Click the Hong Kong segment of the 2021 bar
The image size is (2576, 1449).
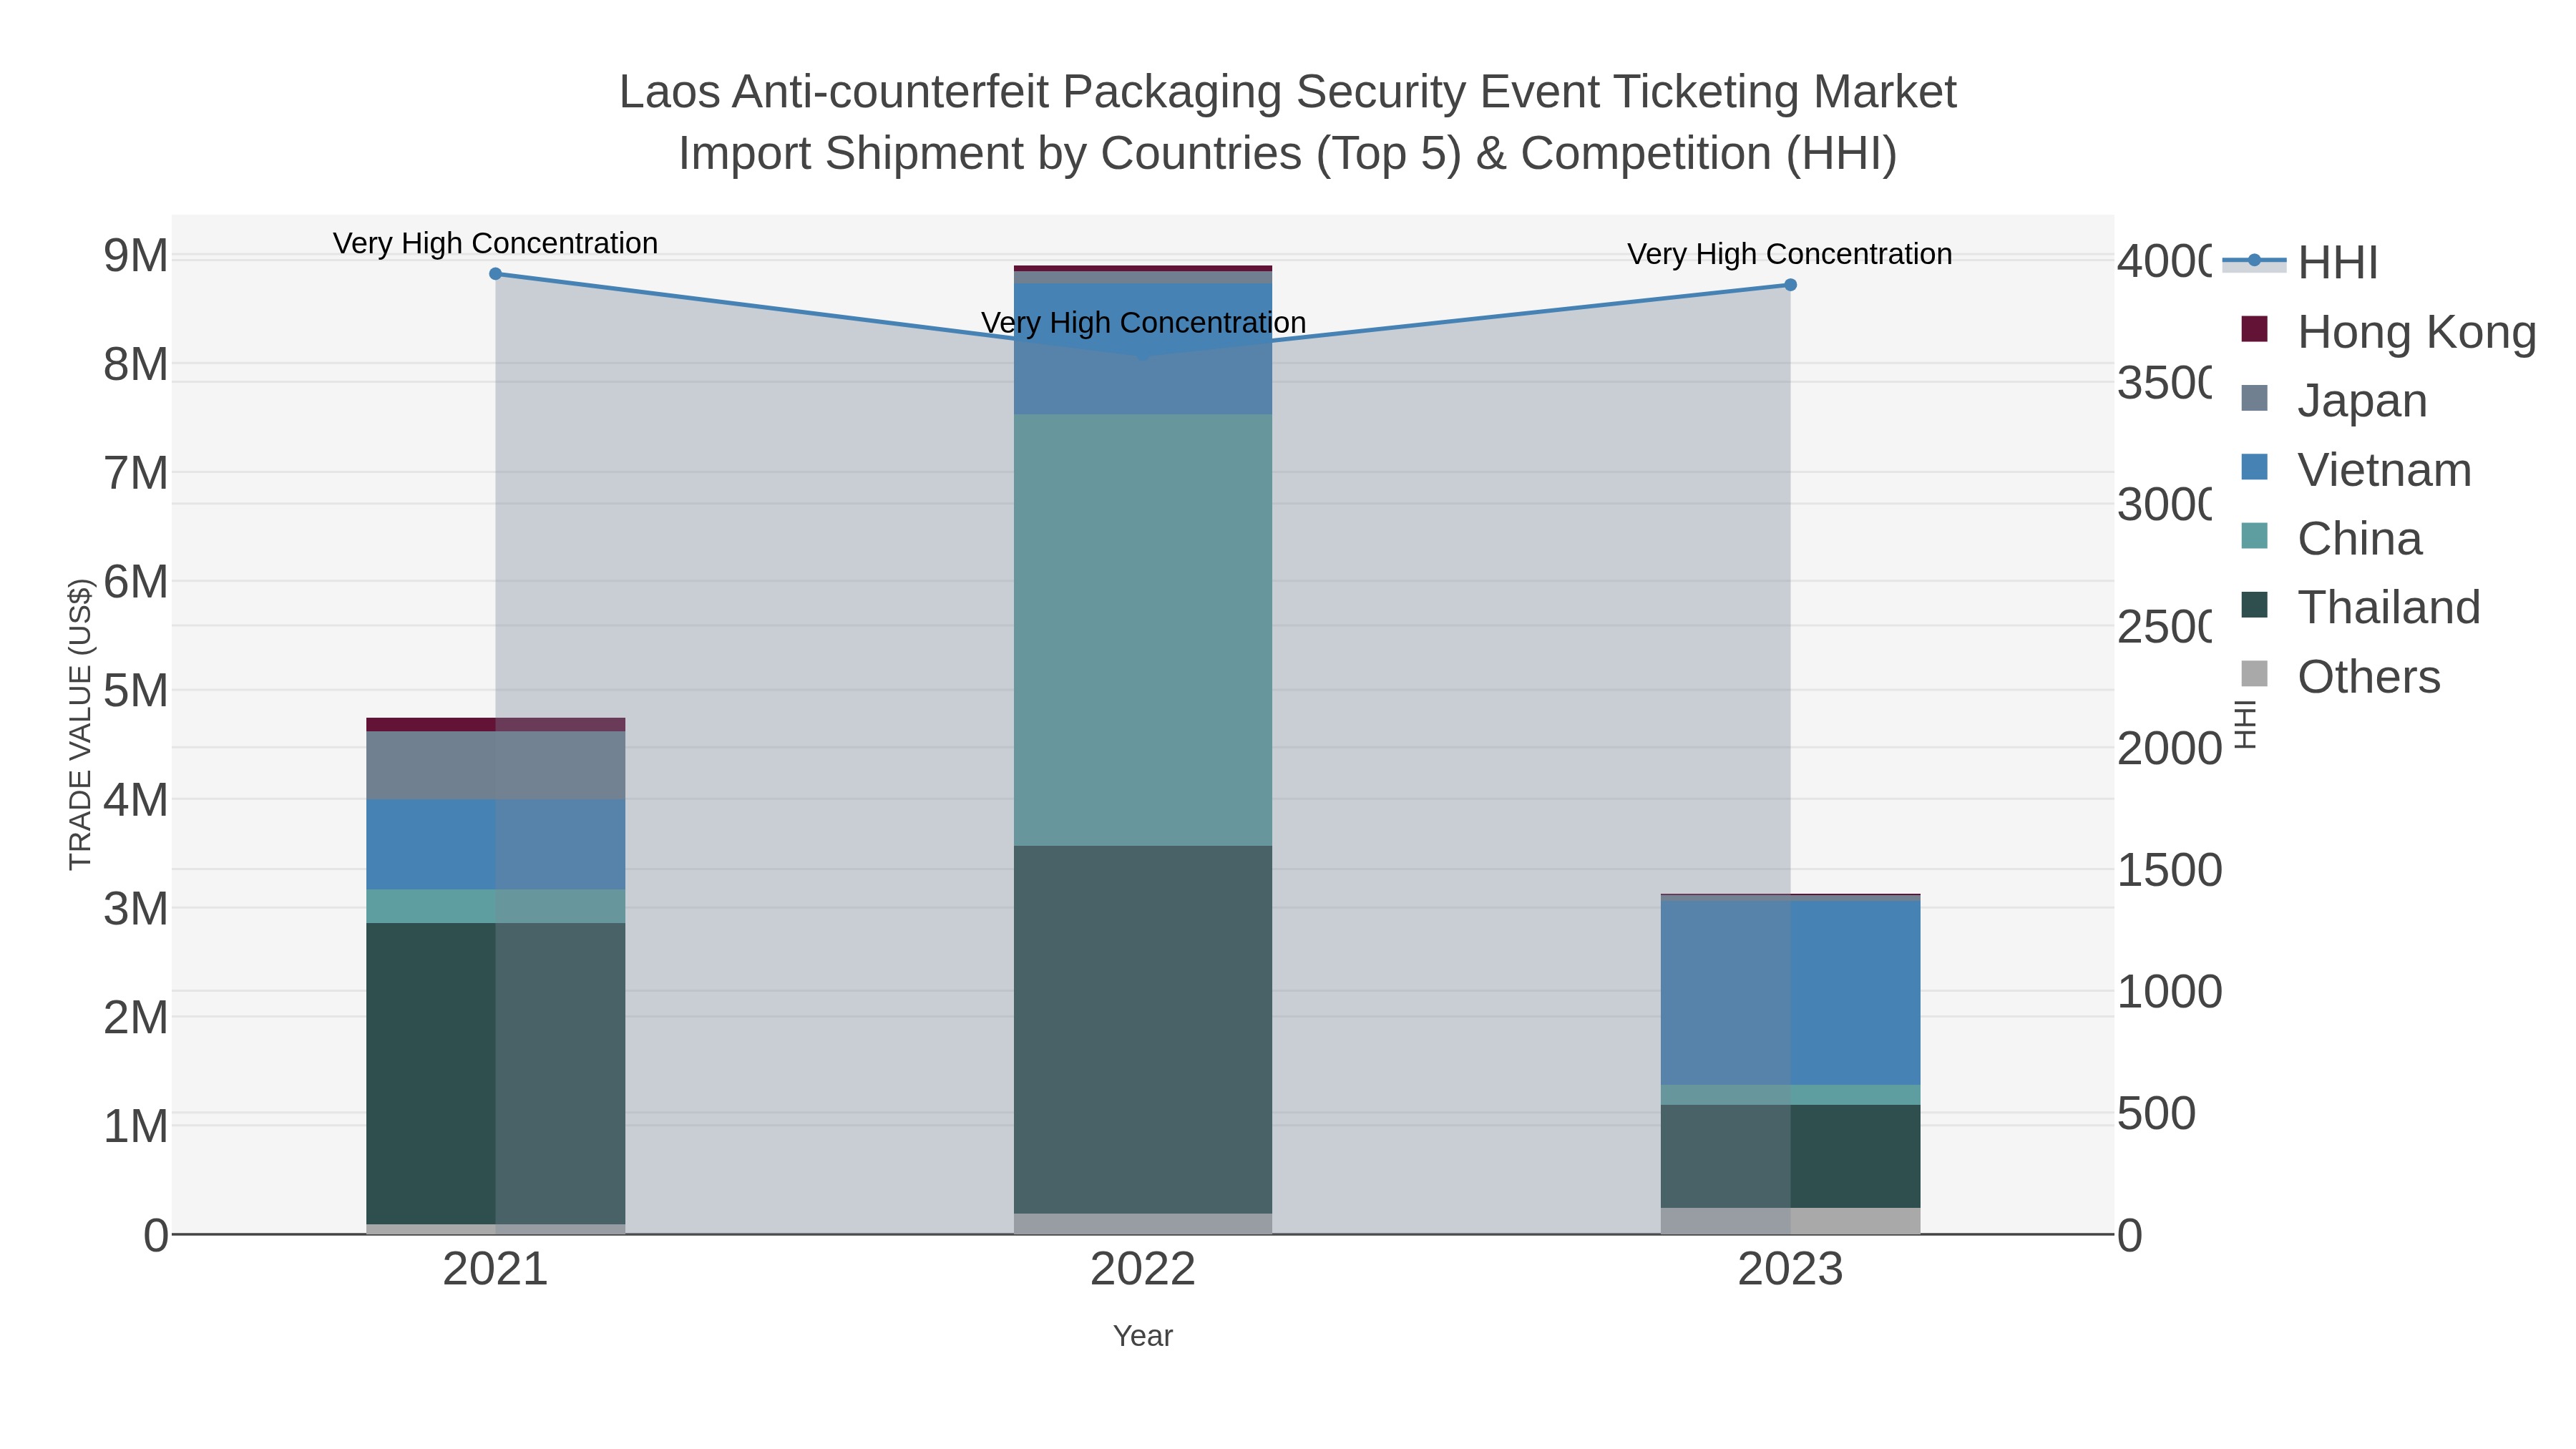tap(495, 725)
